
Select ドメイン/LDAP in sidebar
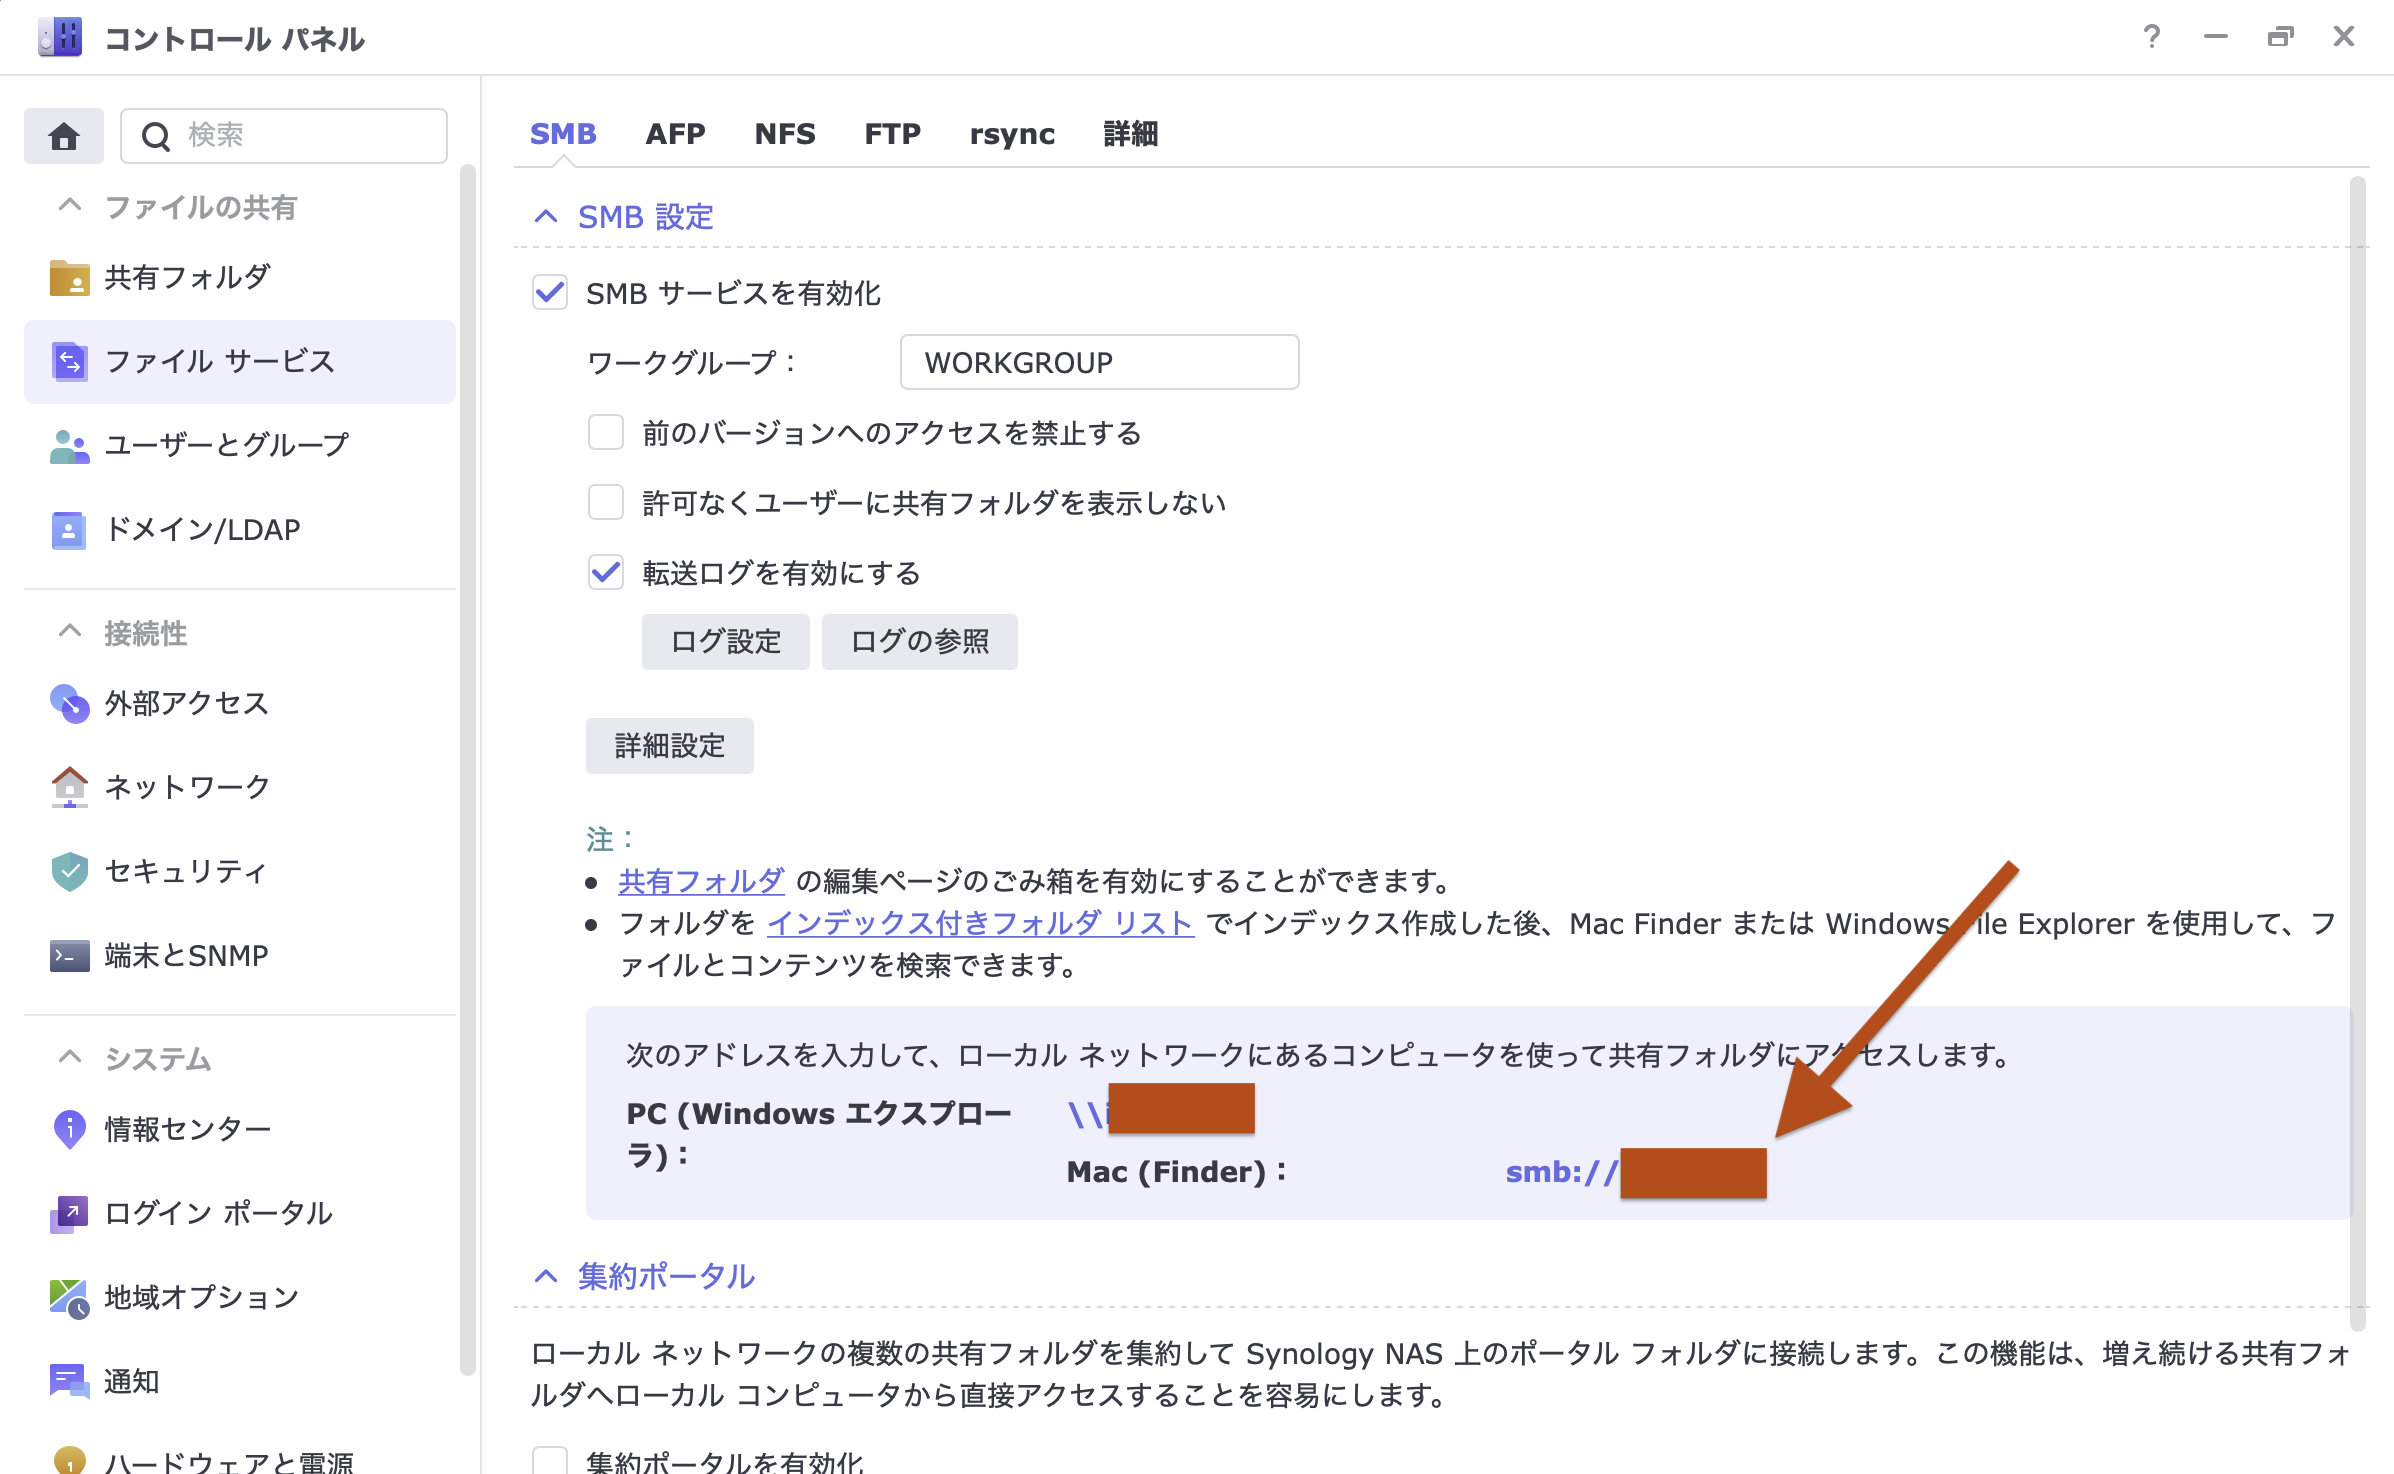(x=202, y=529)
